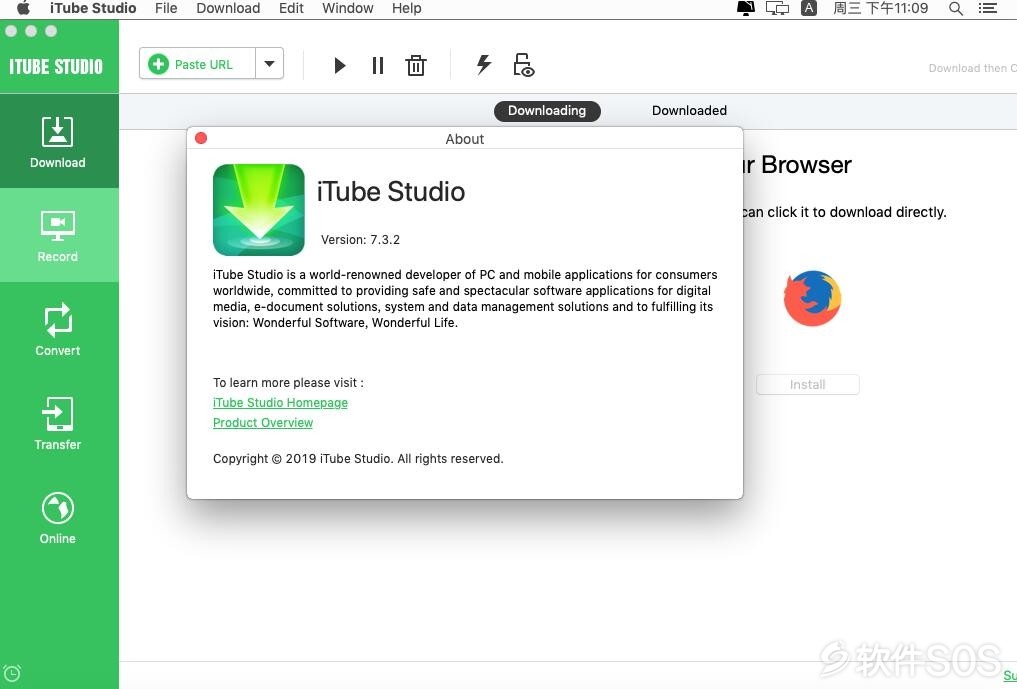Open the Apple menu
Image resolution: width=1017 pixels, height=689 pixels.
coord(23,8)
